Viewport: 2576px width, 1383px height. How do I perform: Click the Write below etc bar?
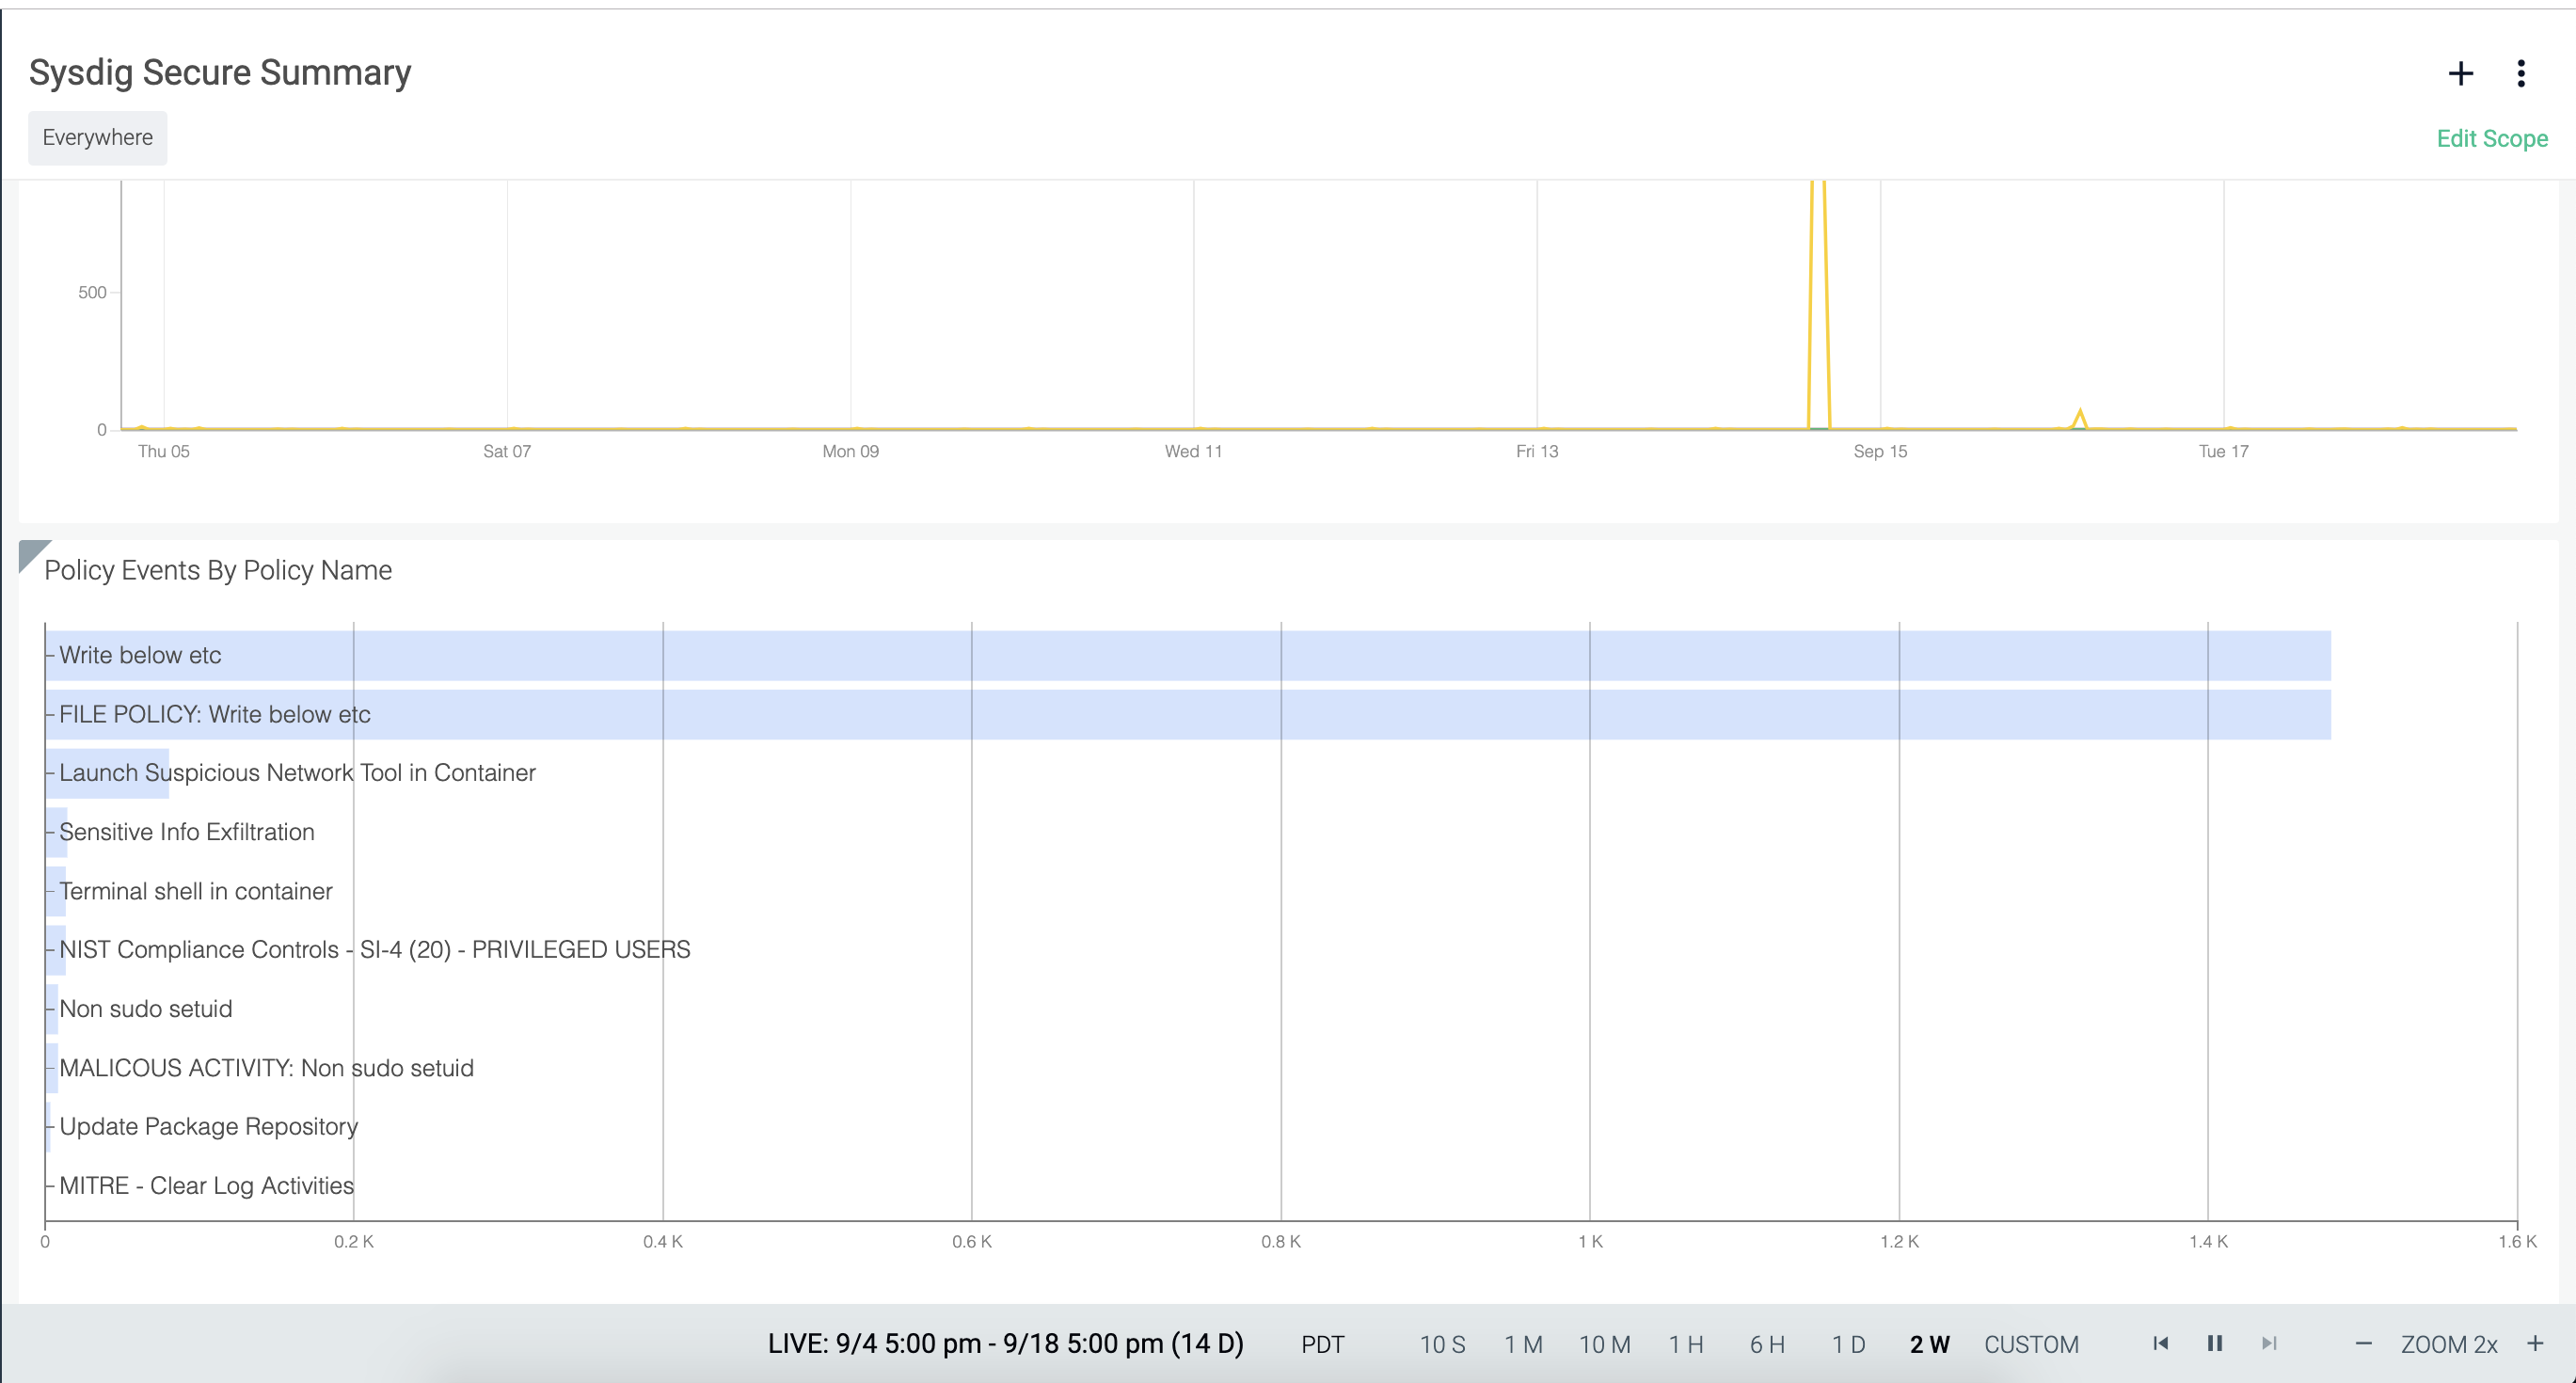click(1188, 656)
